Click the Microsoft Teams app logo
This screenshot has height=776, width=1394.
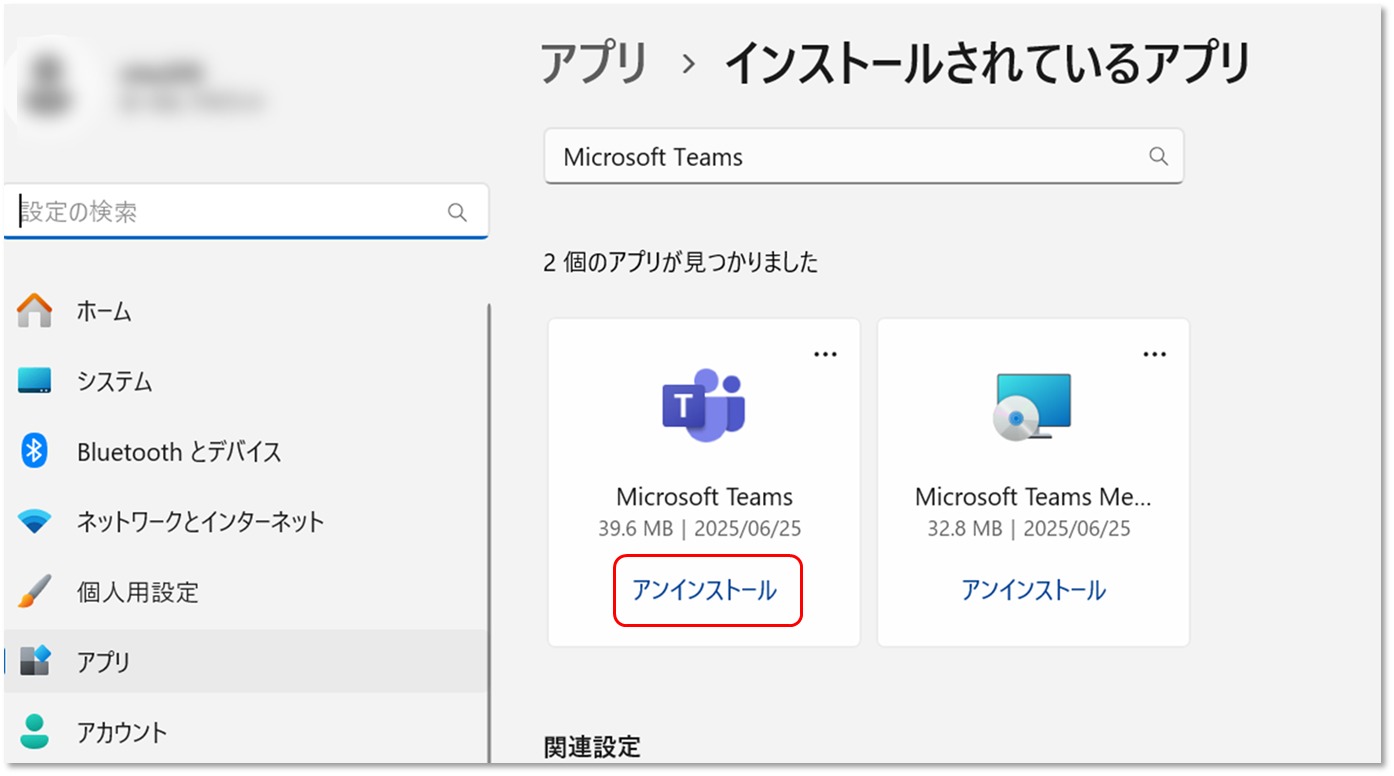tap(704, 405)
